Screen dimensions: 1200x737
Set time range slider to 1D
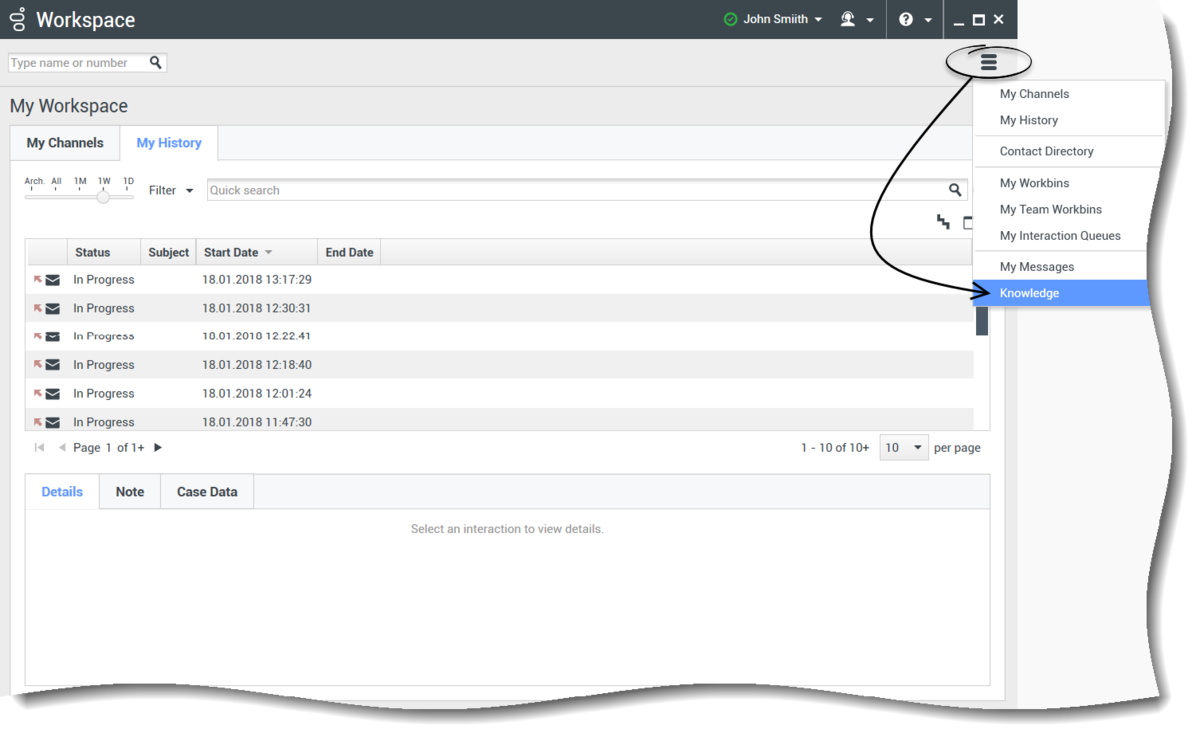[x=128, y=197]
